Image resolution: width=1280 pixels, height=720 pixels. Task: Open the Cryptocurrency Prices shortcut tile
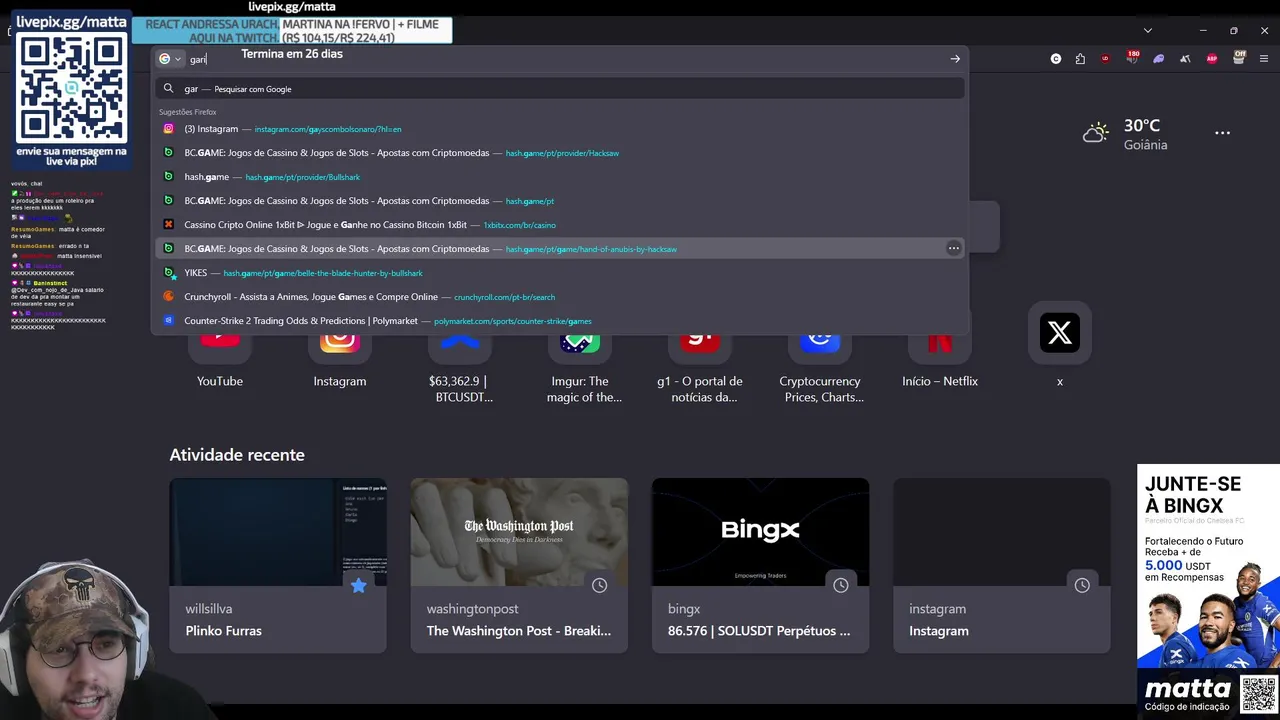coord(820,370)
